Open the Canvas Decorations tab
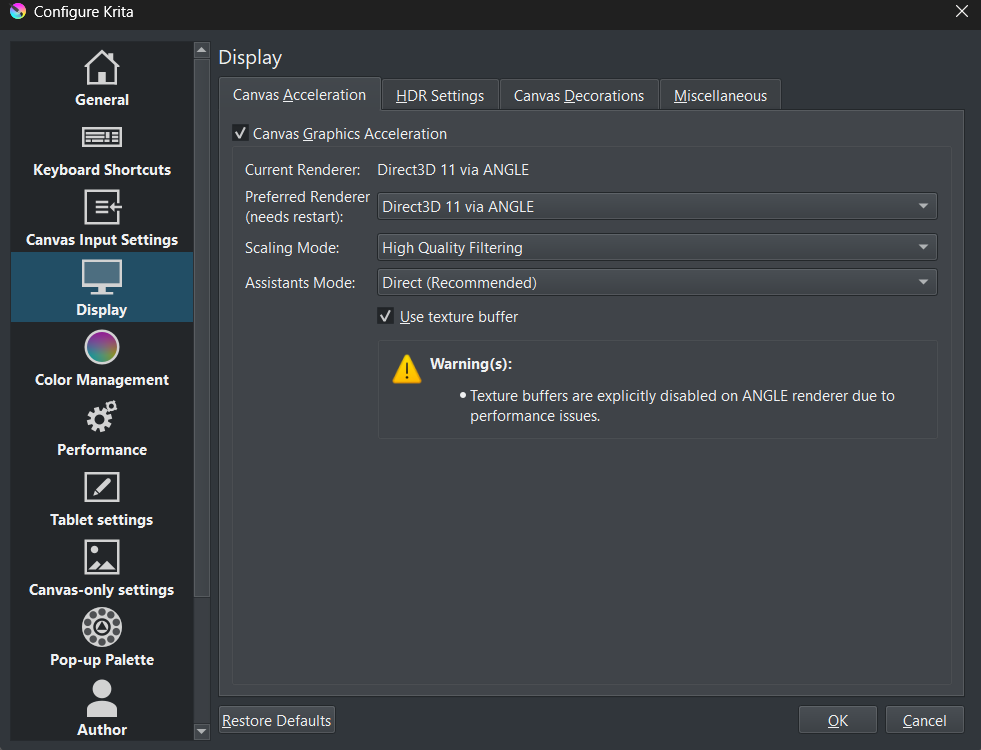The height and width of the screenshot is (750, 981). tap(579, 96)
